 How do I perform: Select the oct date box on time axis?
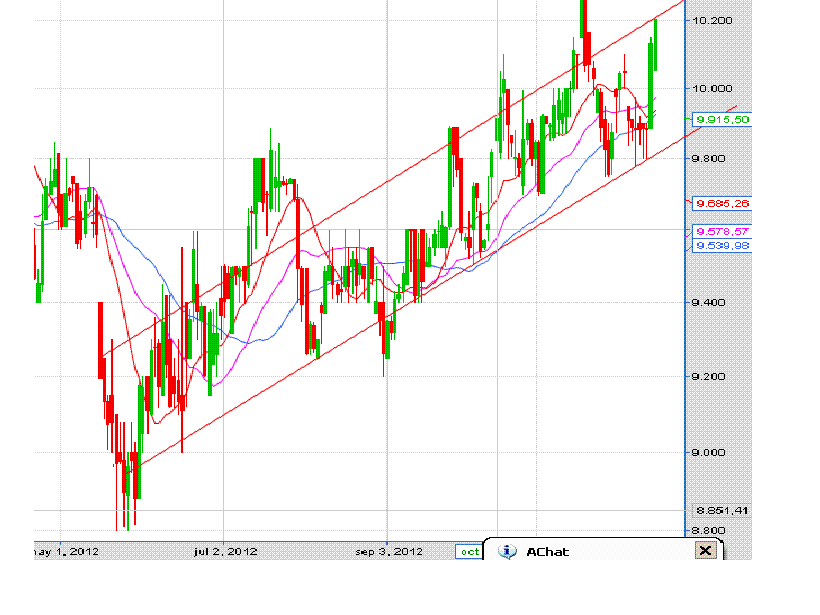[x=469, y=551]
